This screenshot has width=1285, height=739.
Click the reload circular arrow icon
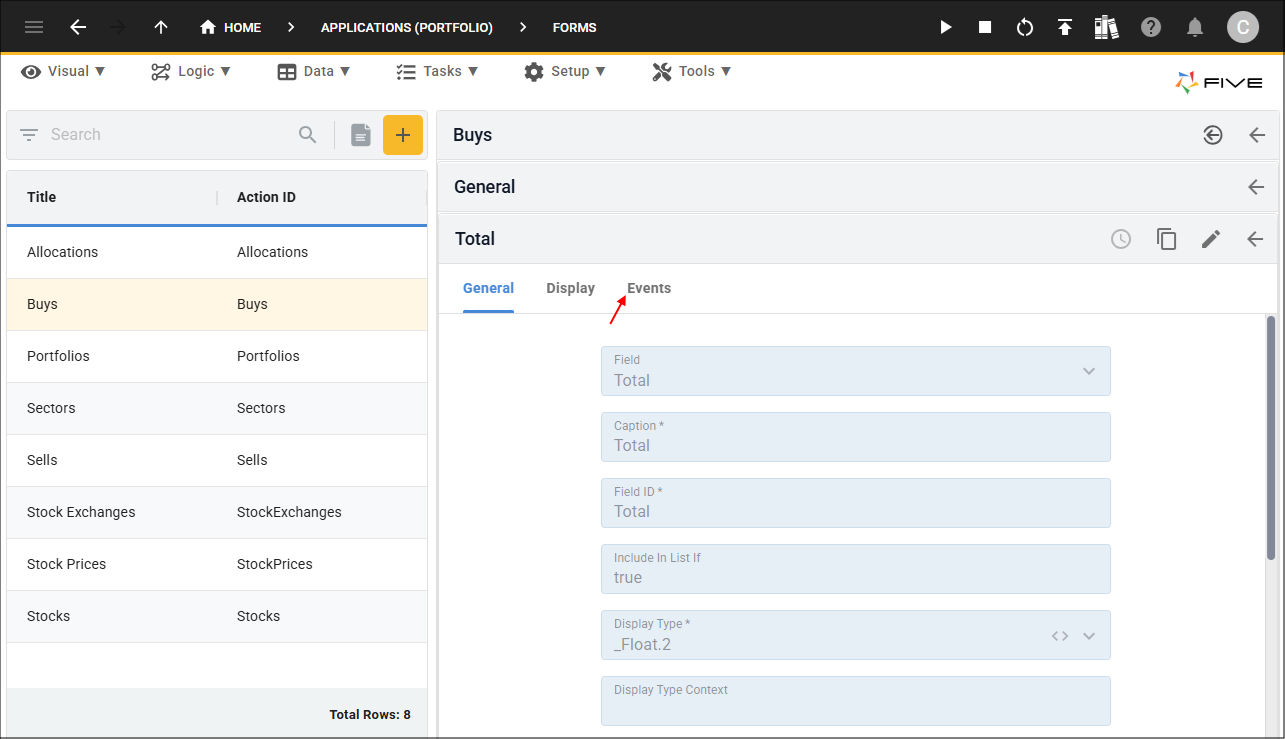pyautogui.click(x=1025, y=27)
